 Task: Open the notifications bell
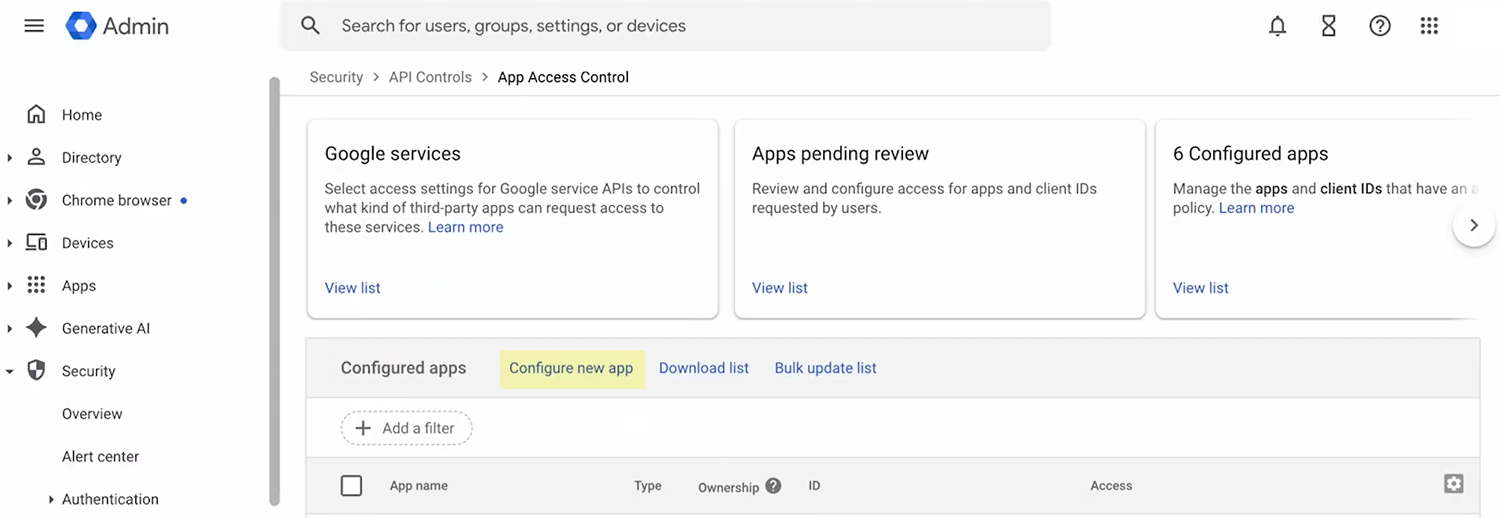1277,27
